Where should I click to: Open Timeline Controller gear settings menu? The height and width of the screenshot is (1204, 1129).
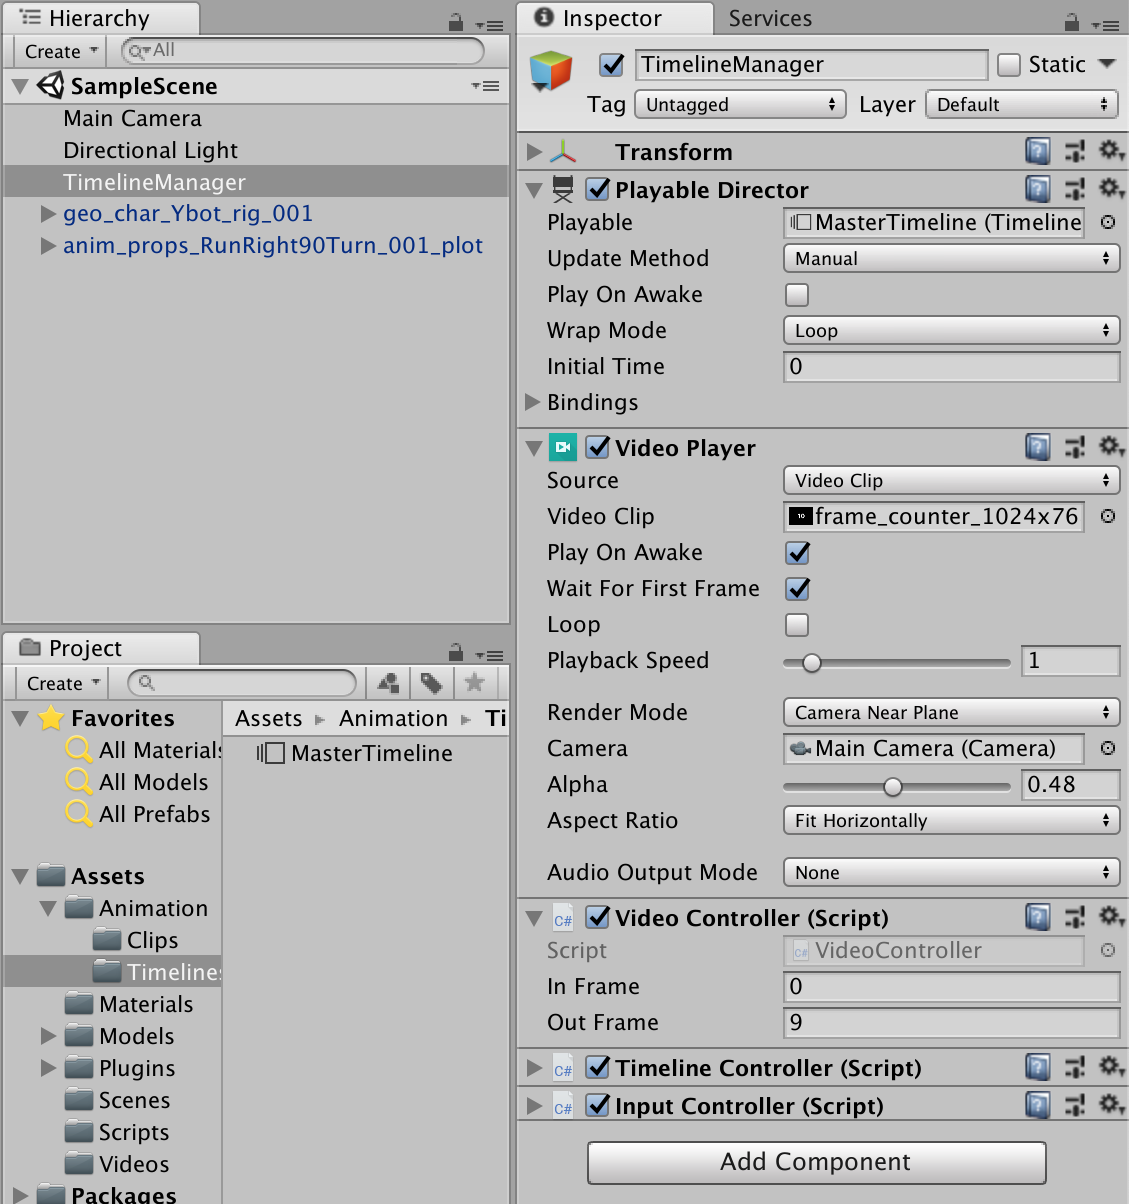(x=1110, y=1066)
